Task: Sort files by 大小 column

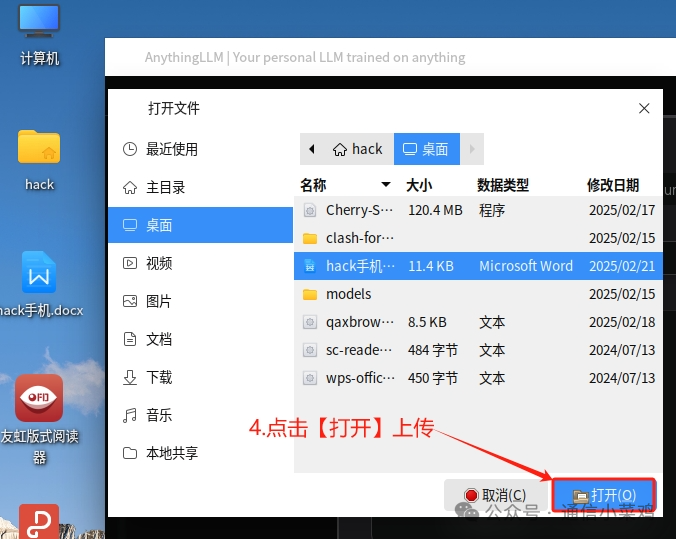Action: (x=419, y=185)
